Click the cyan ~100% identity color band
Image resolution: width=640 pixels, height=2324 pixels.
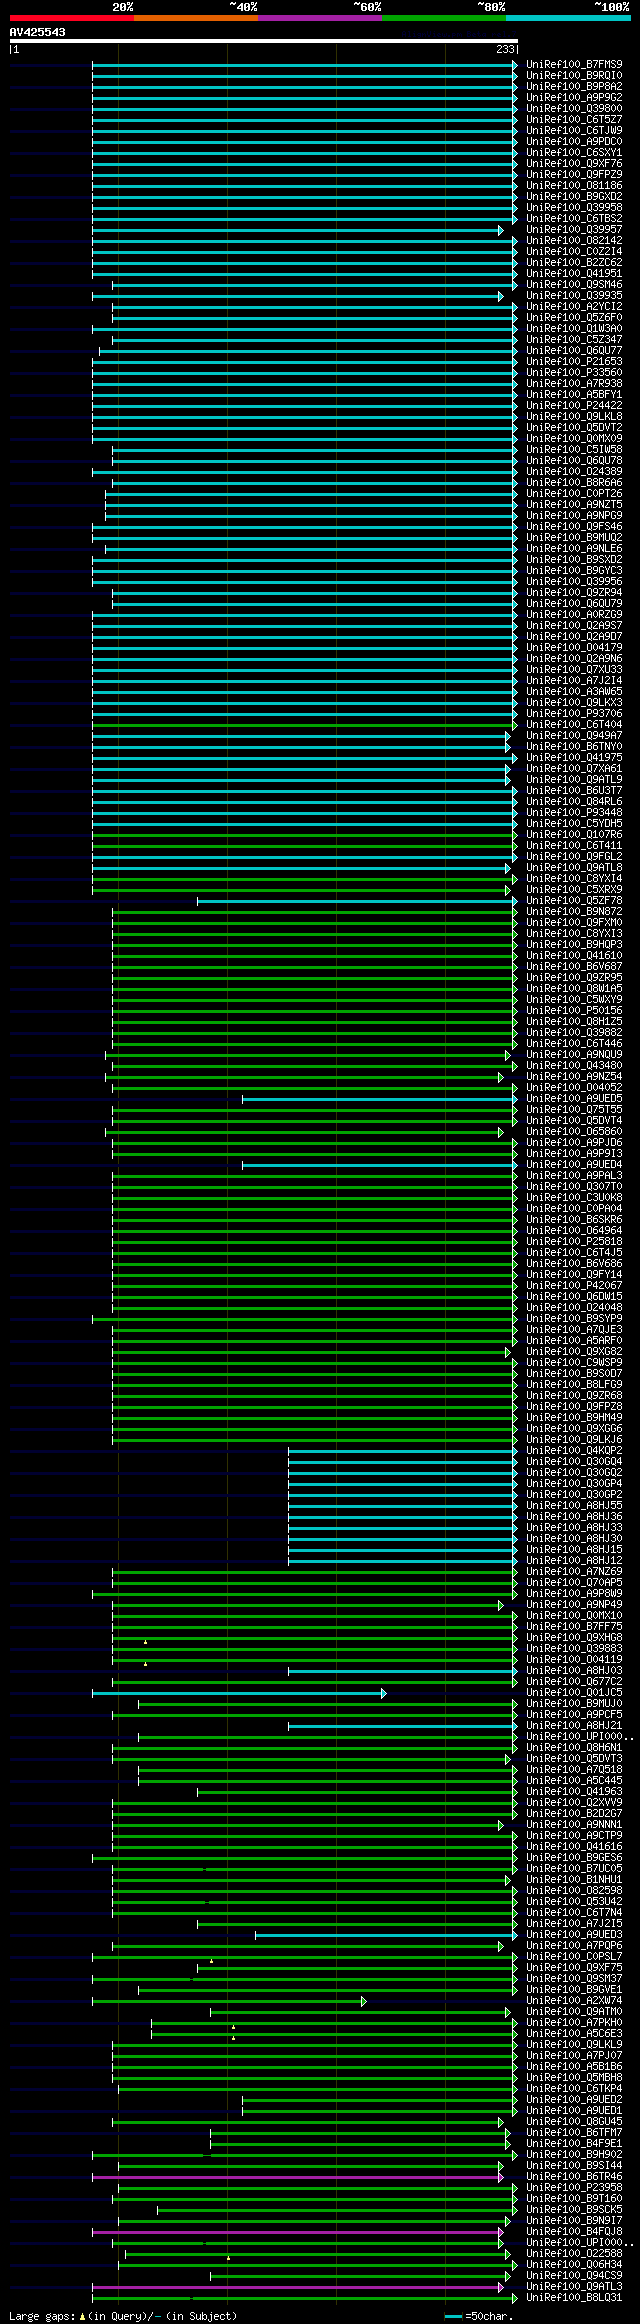(x=568, y=18)
